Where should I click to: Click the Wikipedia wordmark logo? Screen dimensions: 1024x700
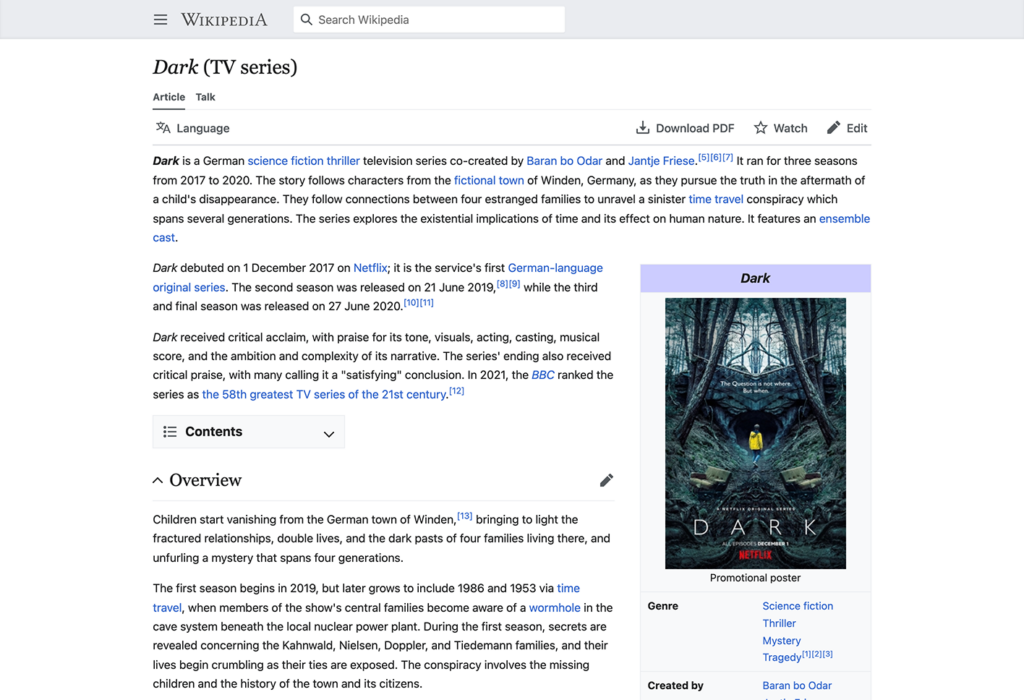pyautogui.click(x=223, y=19)
